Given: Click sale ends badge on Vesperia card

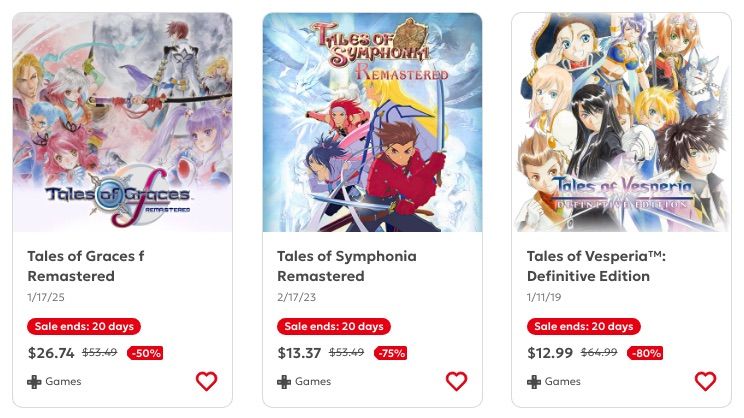Looking at the screenshot, I should 584,326.
